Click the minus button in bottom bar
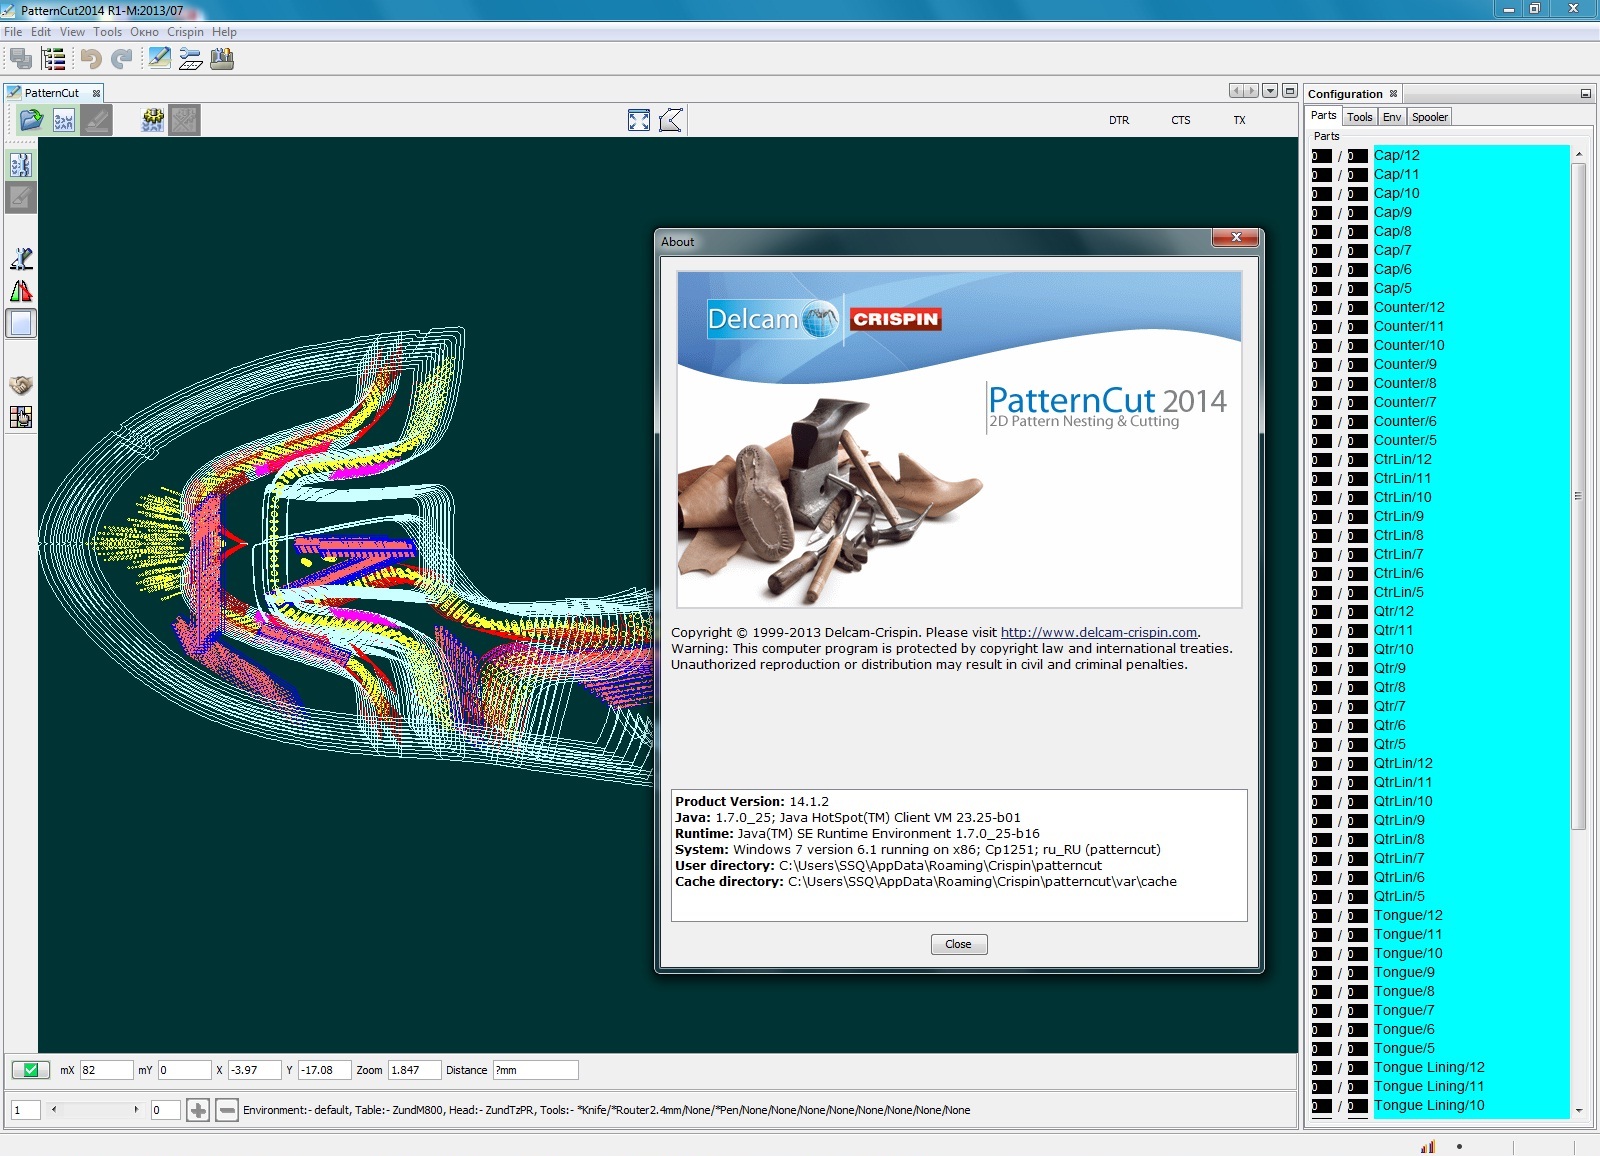This screenshot has height=1156, width=1600. point(227,1109)
